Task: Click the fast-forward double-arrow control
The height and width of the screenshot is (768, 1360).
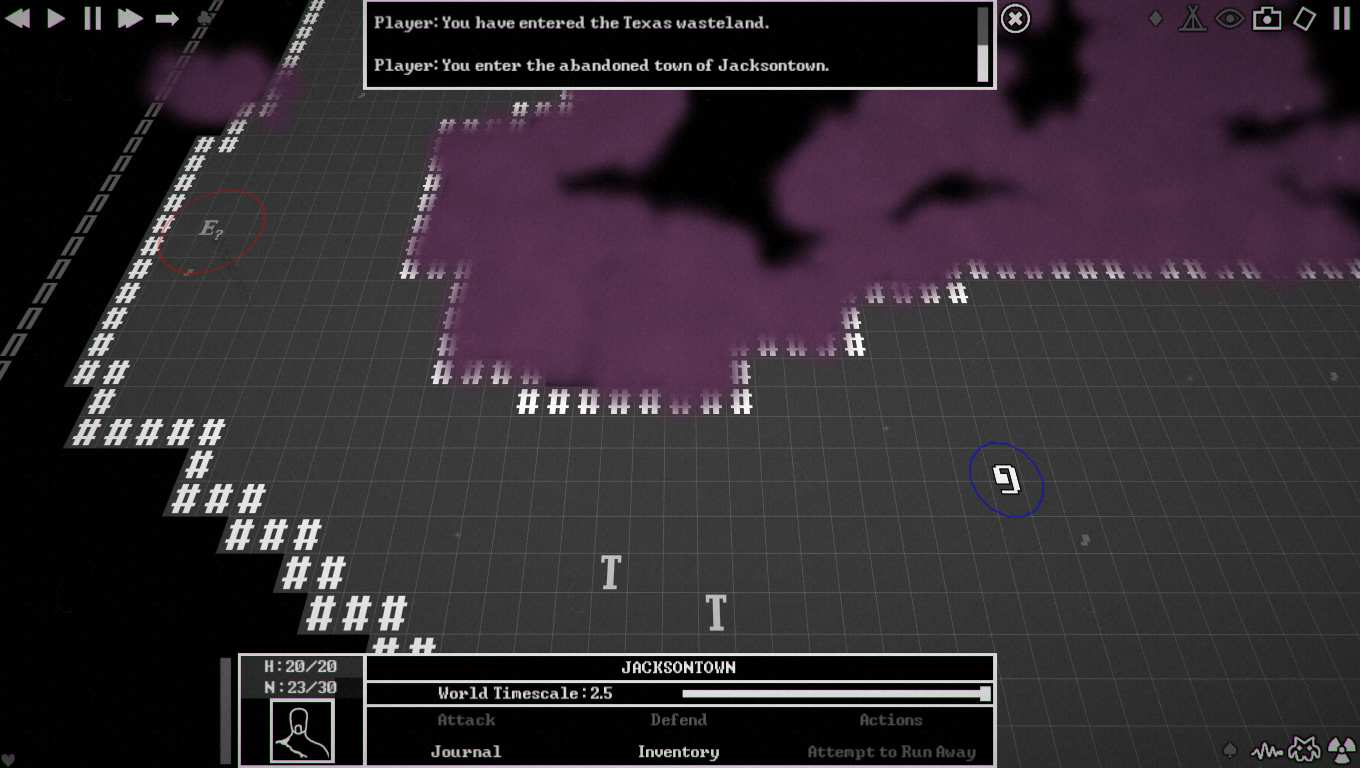Action: pyautogui.click(x=130, y=18)
